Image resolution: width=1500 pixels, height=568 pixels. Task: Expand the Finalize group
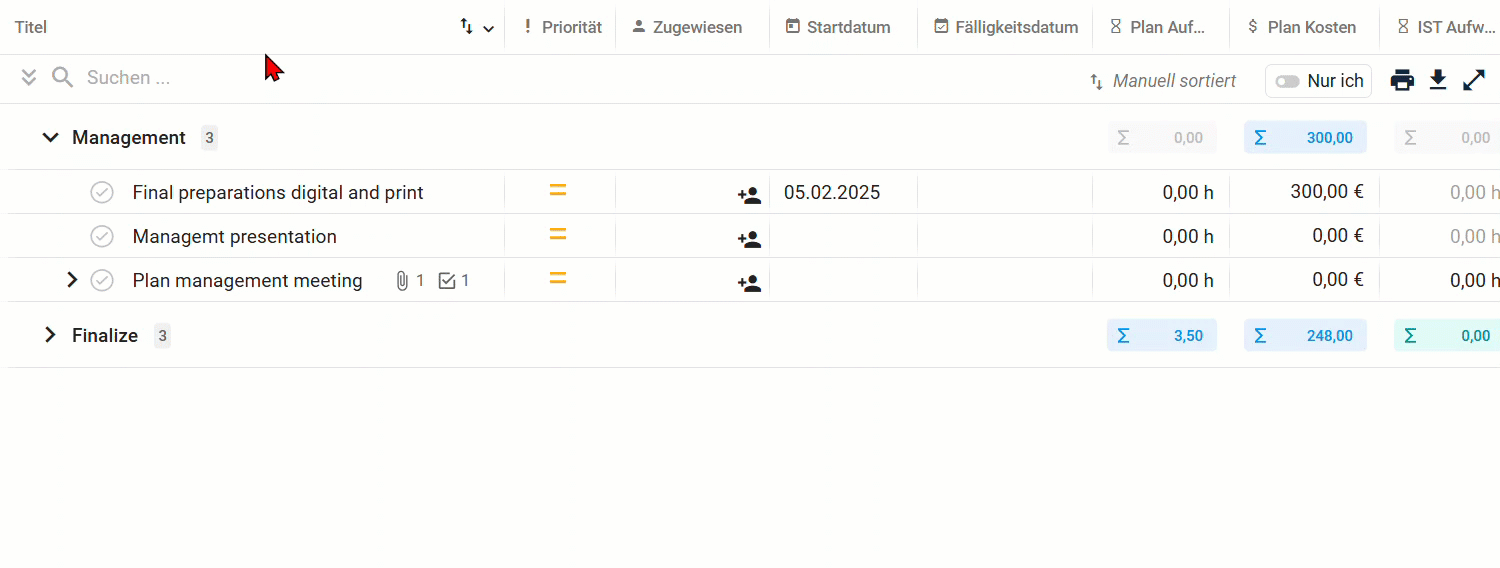coord(50,335)
